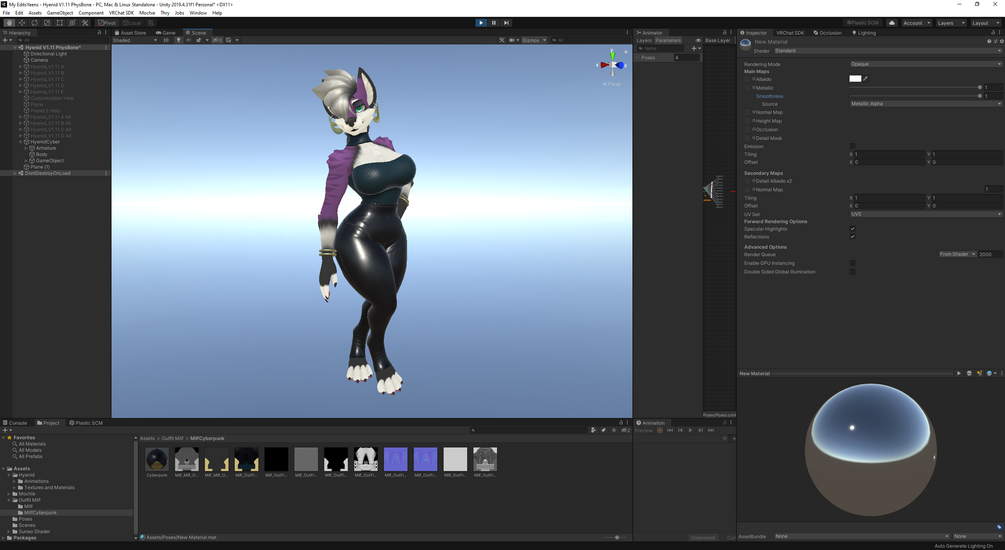This screenshot has height=550, width=1005.
Task: Click the Play button to enter play mode
Action: coord(481,22)
